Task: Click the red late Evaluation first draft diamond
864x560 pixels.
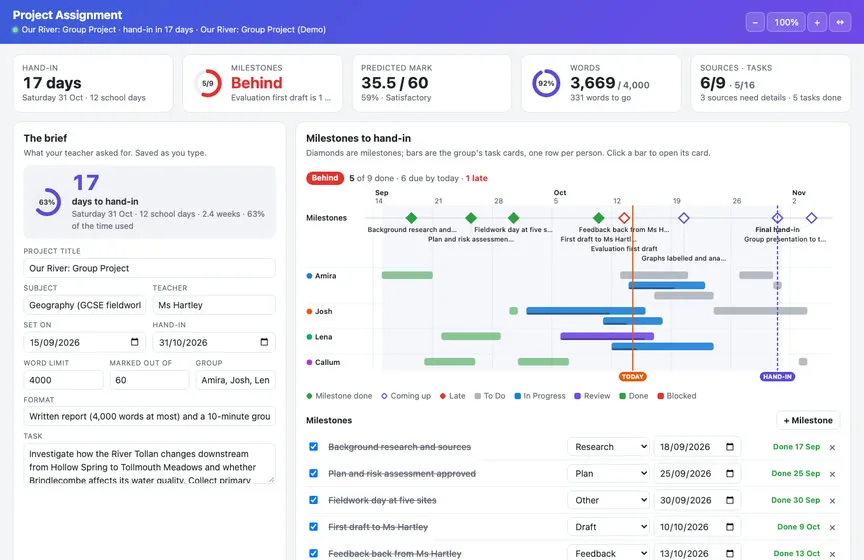Action: tap(624, 218)
